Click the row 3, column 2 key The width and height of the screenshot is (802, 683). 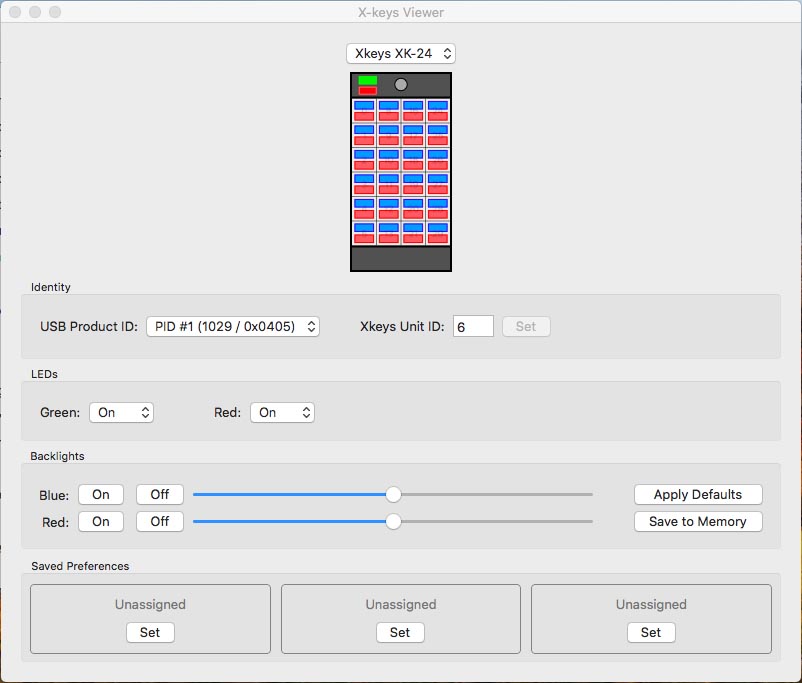389,160
